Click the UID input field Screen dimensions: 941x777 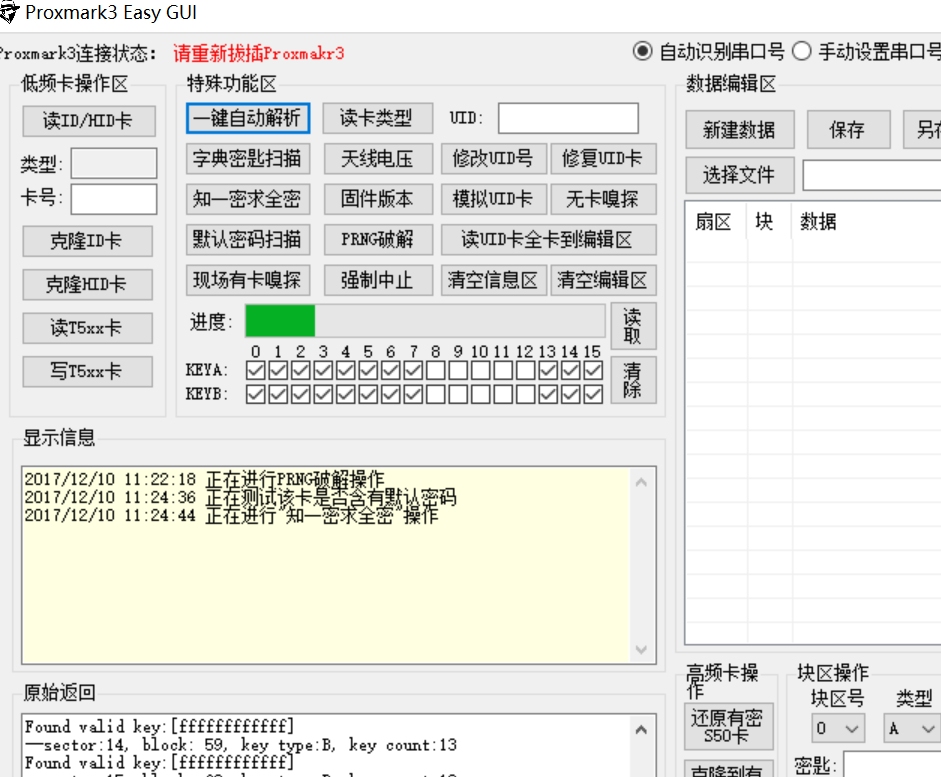(x=568, y=118)
